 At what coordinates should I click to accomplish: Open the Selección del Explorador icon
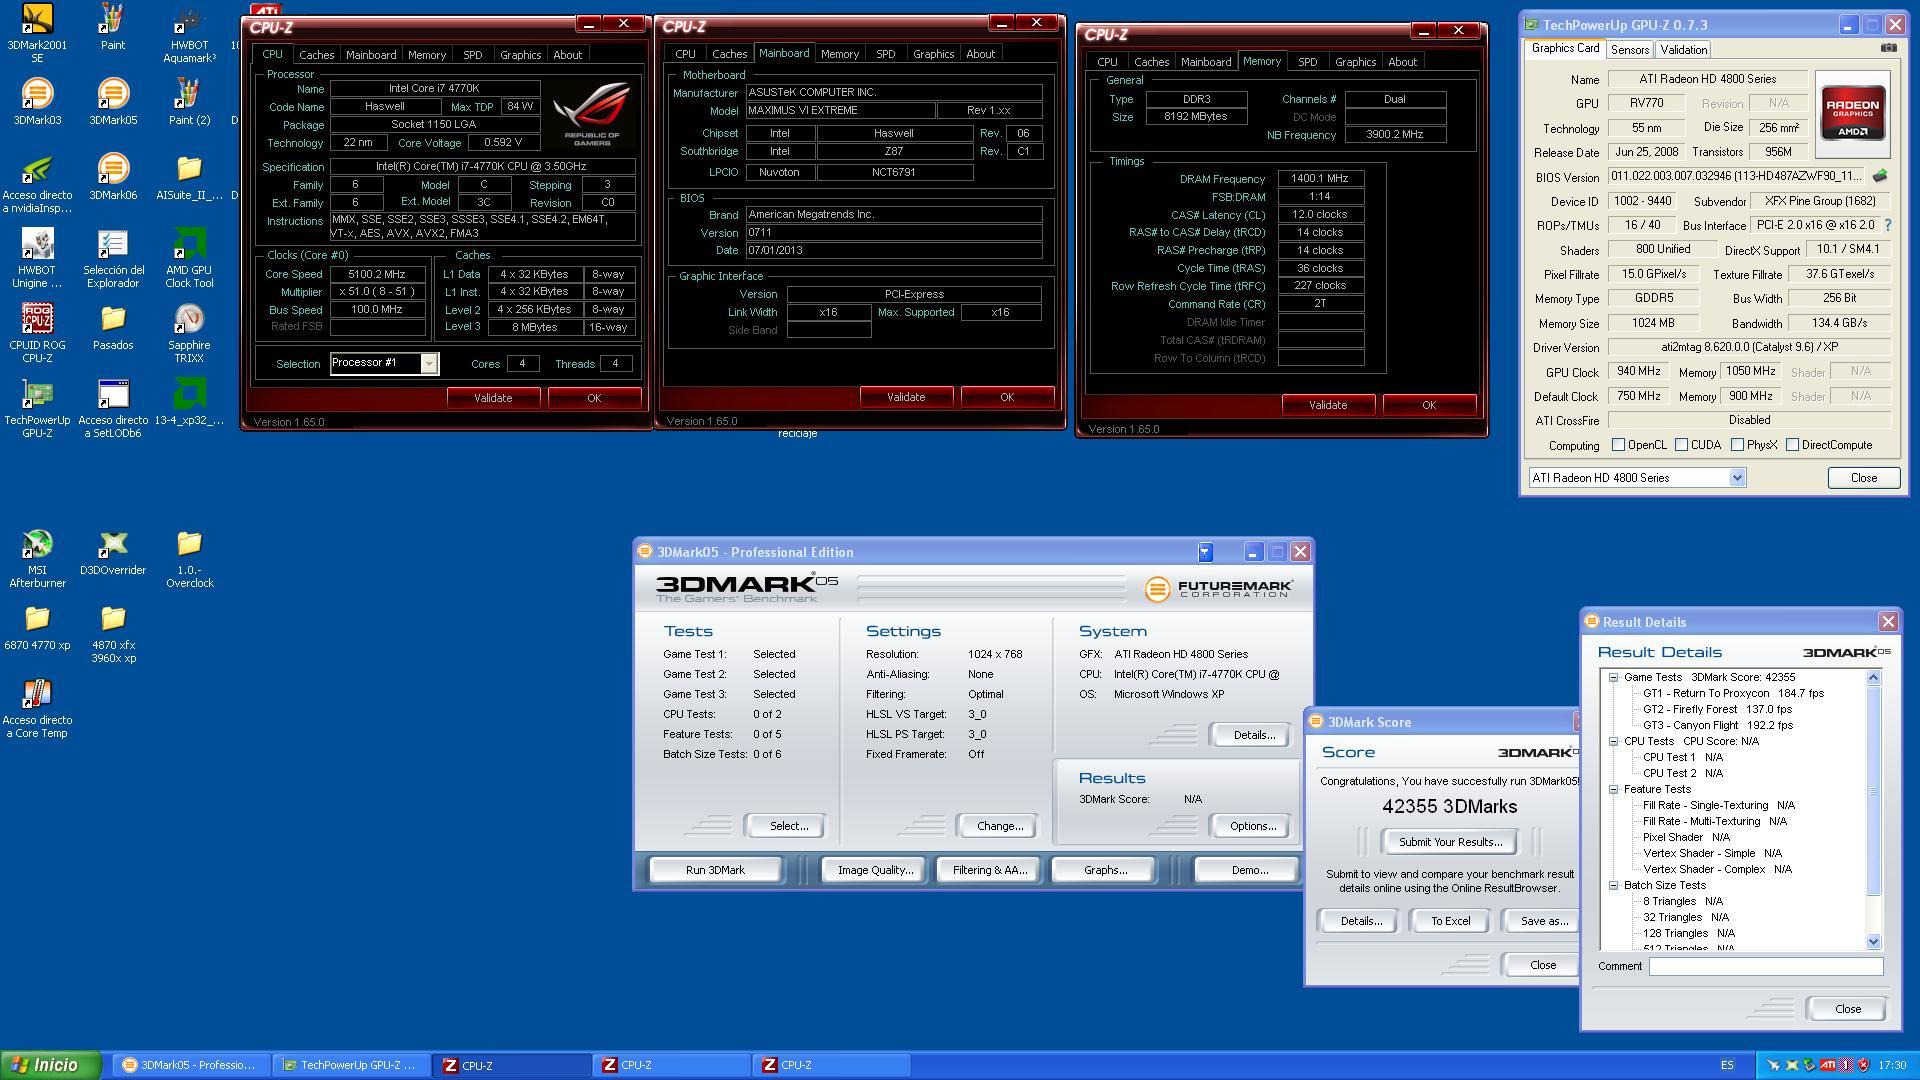coord(113,258)
